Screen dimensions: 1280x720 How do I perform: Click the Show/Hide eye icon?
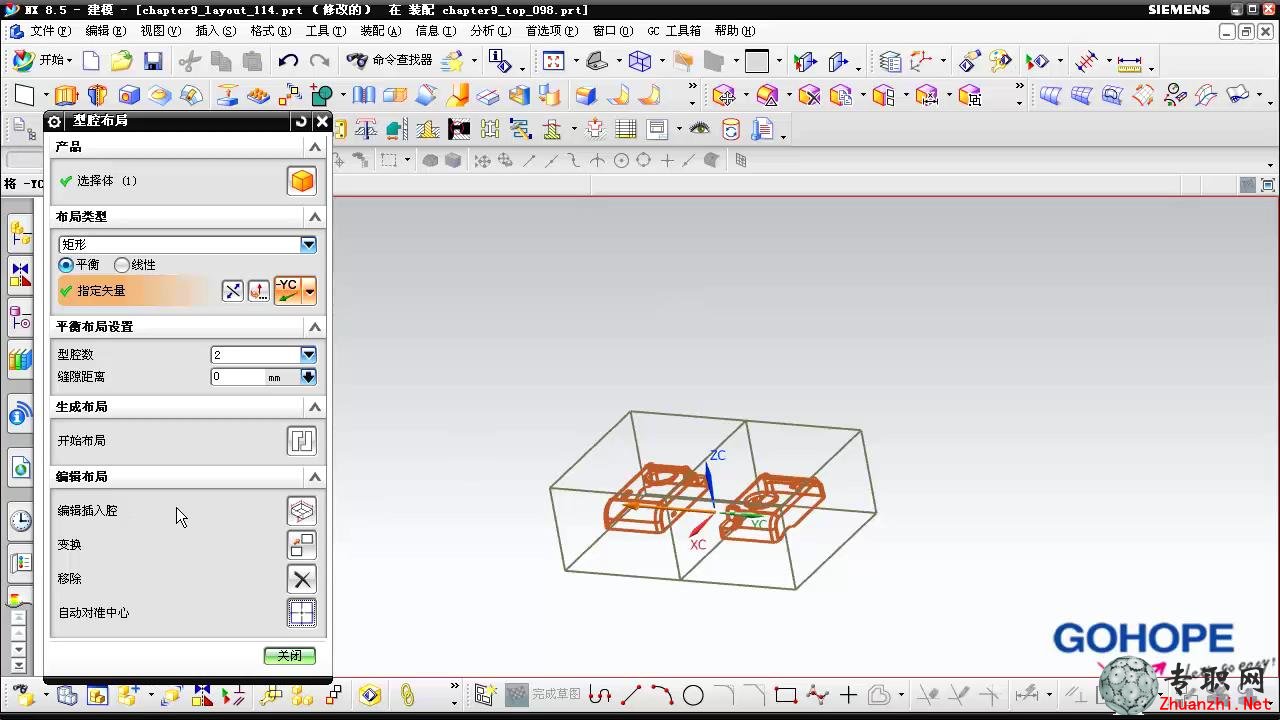coord(700,129)
